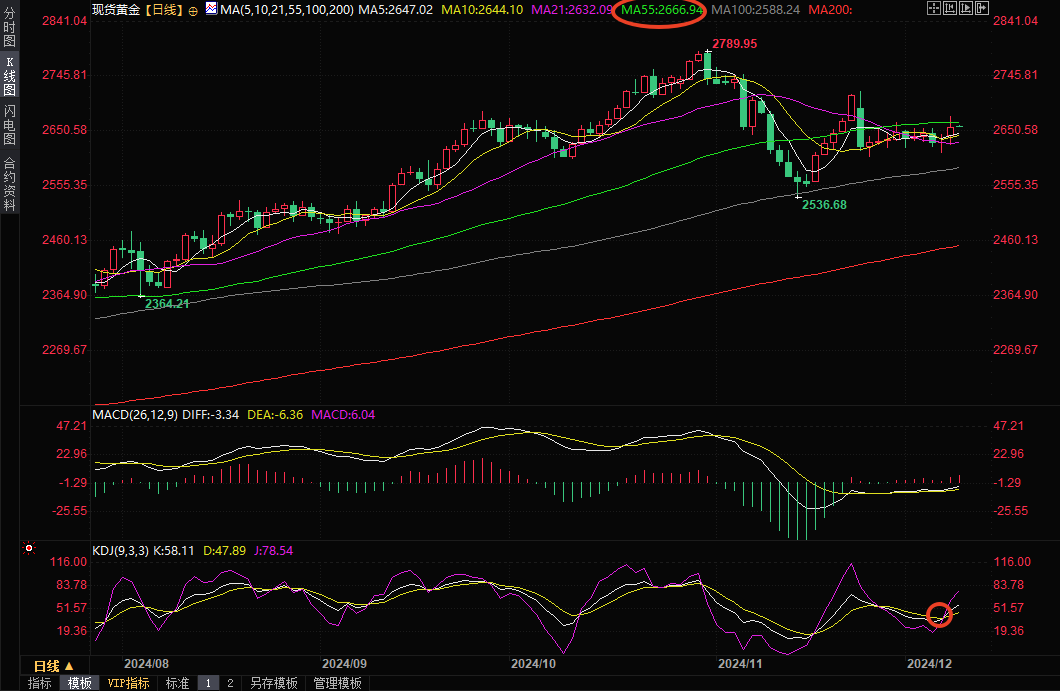
Task: Select the 标准 standard template option
Action: click(177, 683)
